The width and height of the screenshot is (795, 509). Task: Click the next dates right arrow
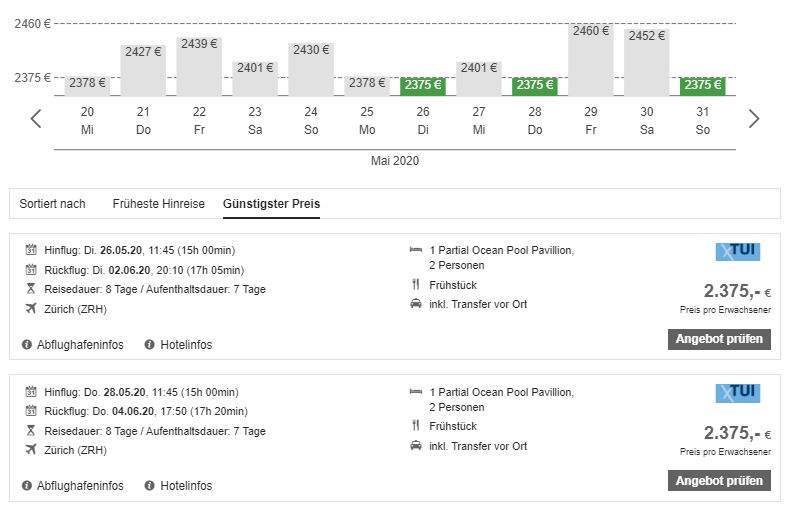point(754,119)
